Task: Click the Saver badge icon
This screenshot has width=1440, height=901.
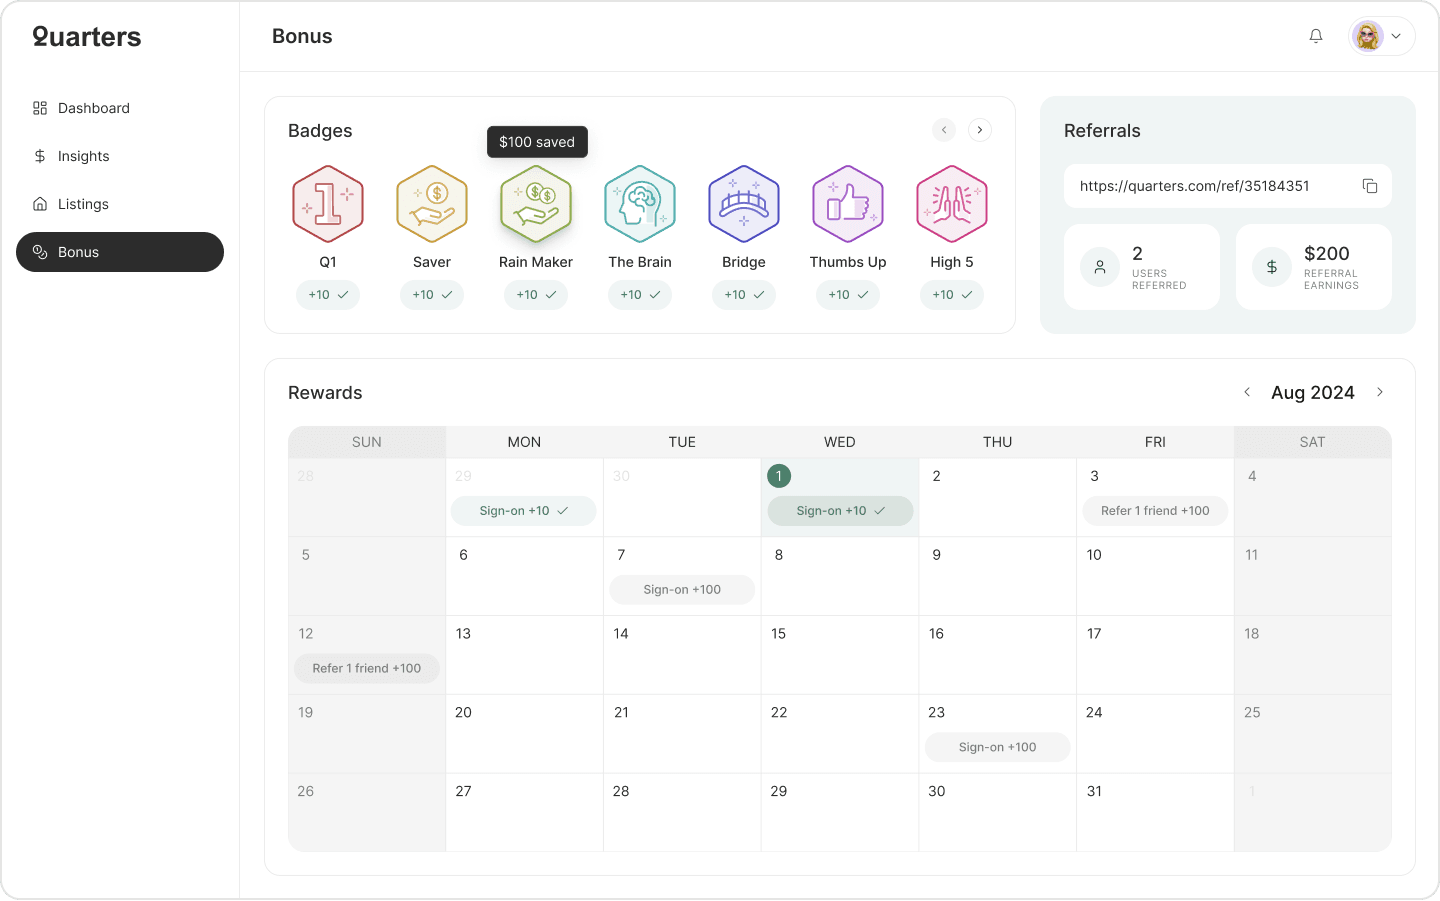Action: (x=432, y=203)
